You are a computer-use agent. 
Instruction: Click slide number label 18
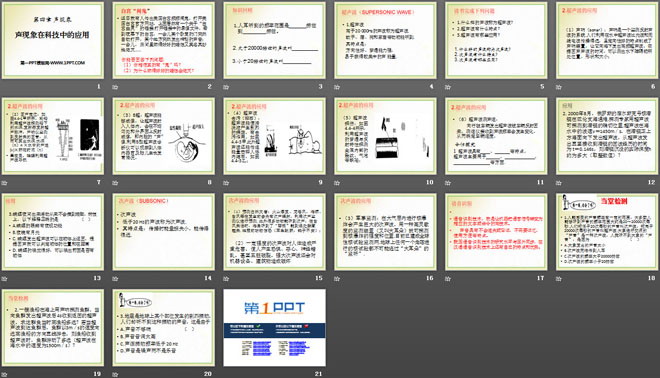click(x=652, y=278)
